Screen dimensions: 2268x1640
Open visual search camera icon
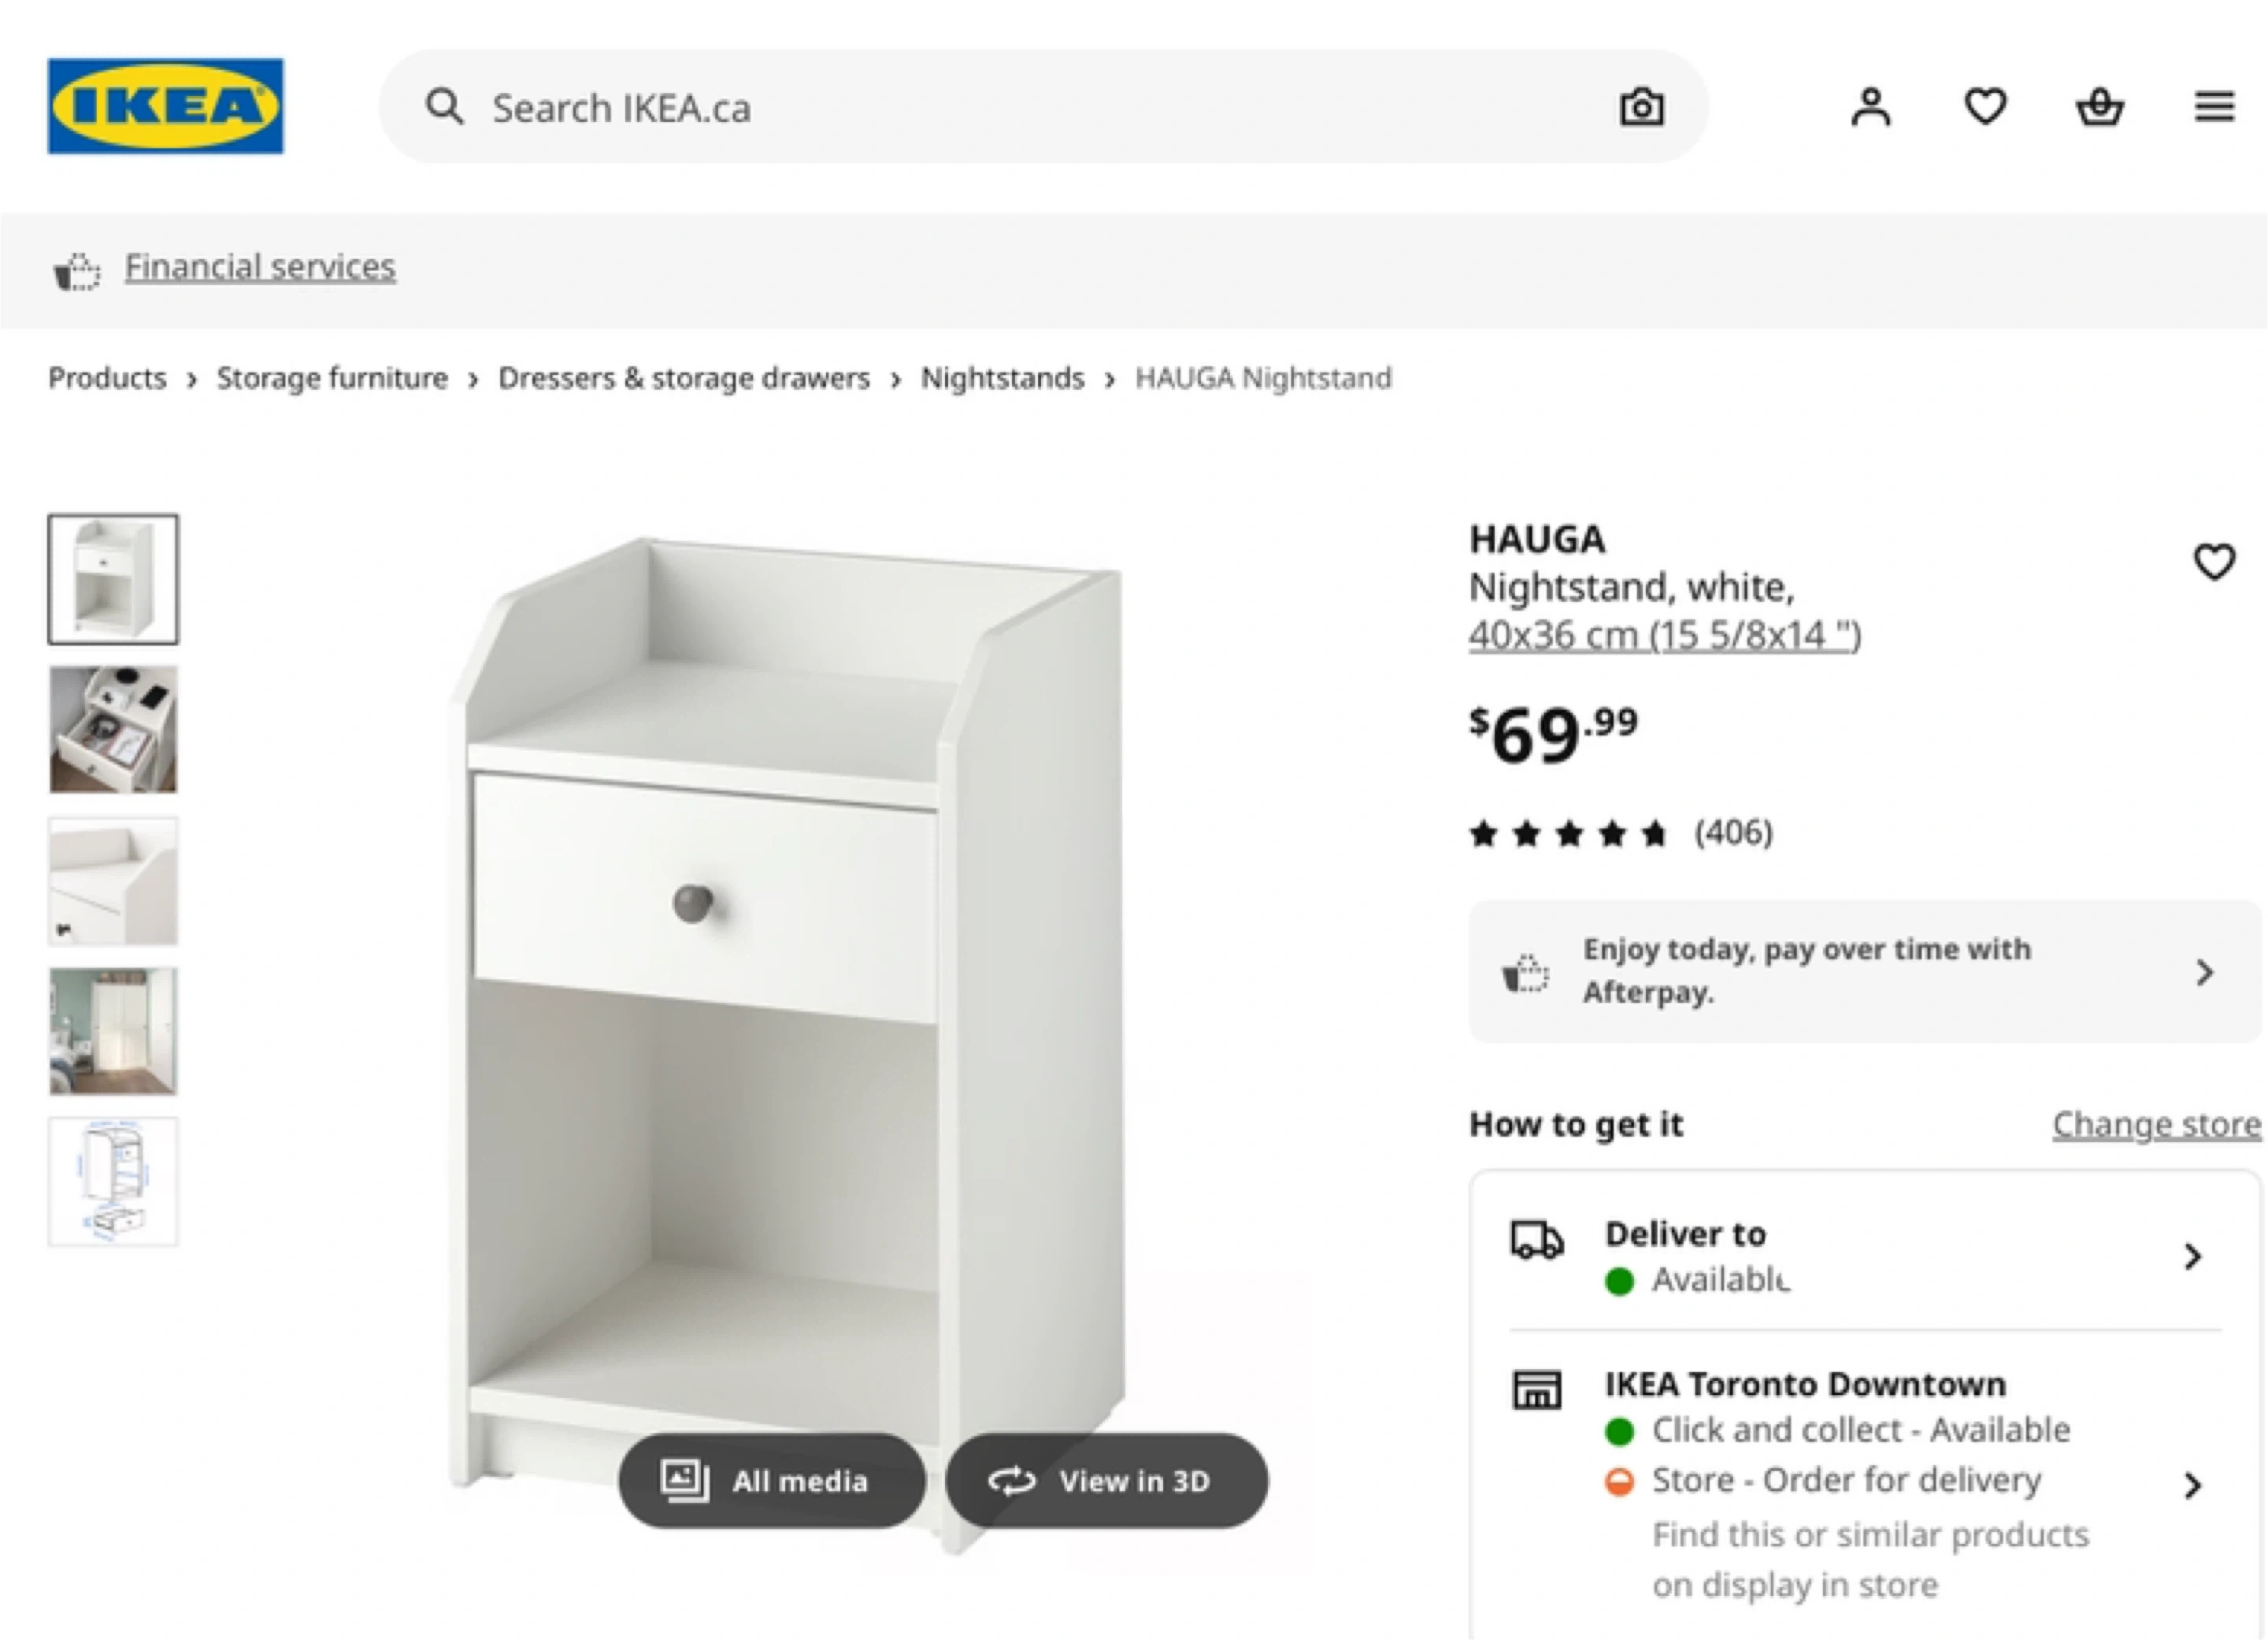pos(1641,107)
